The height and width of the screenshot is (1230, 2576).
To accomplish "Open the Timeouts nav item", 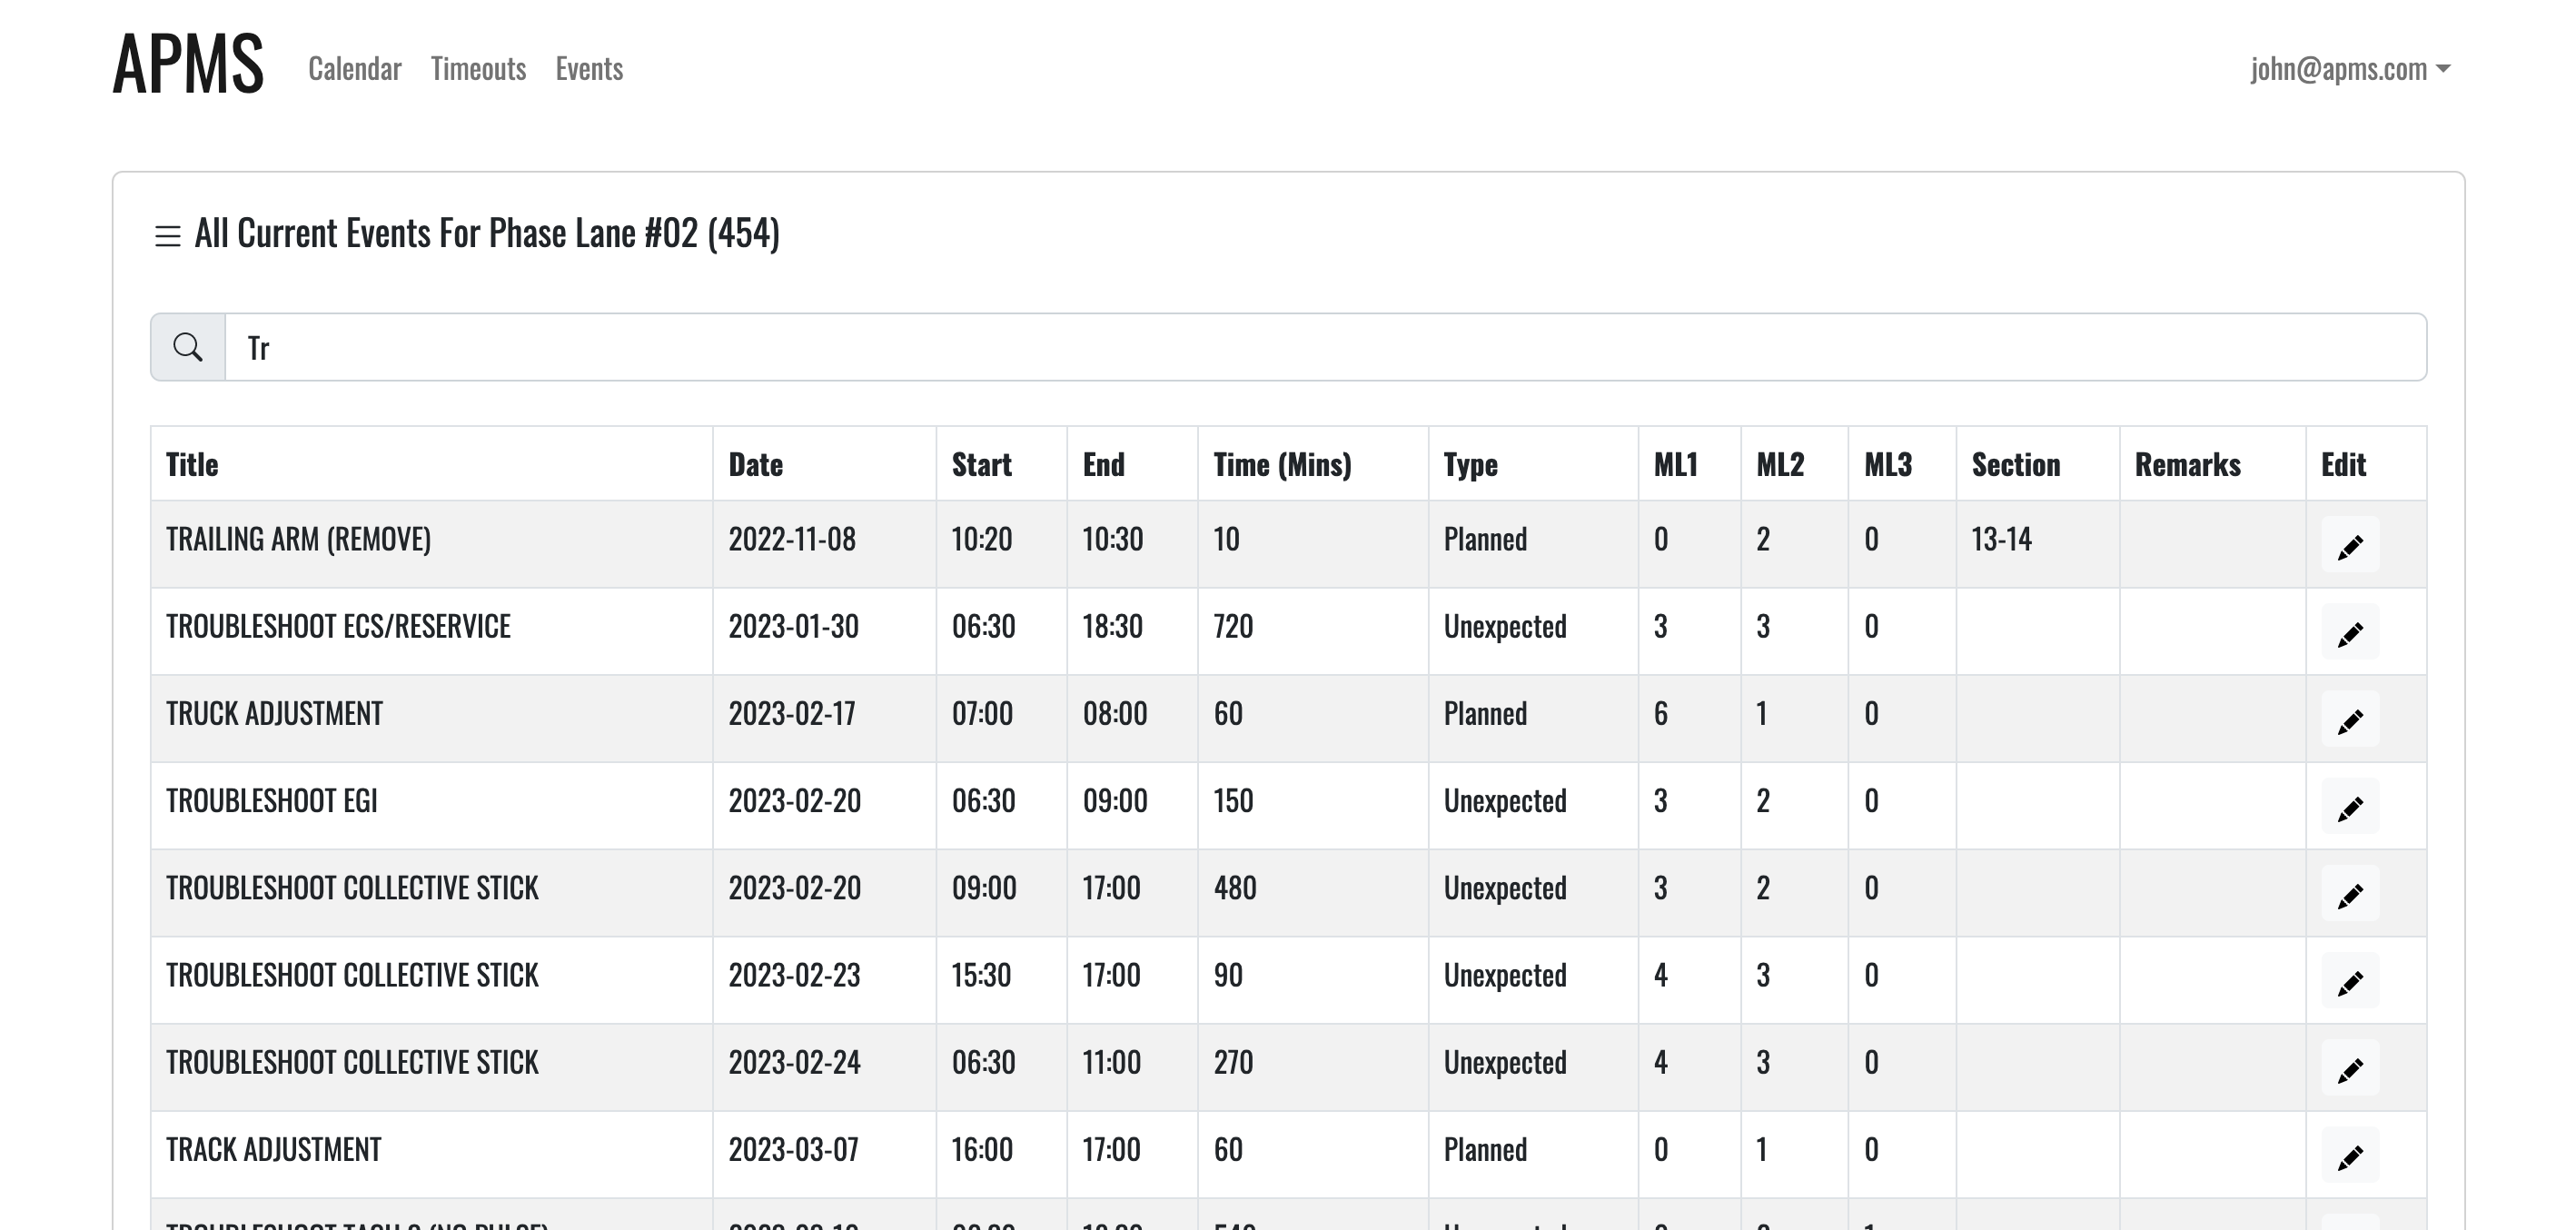I will click(478, 69).
